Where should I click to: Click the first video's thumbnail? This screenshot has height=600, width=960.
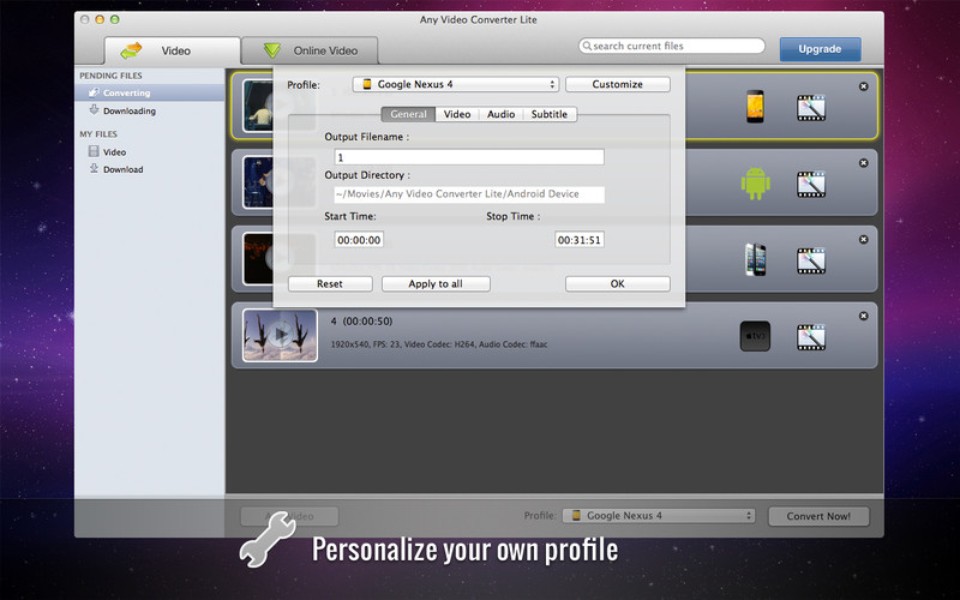tap(258, 105)
